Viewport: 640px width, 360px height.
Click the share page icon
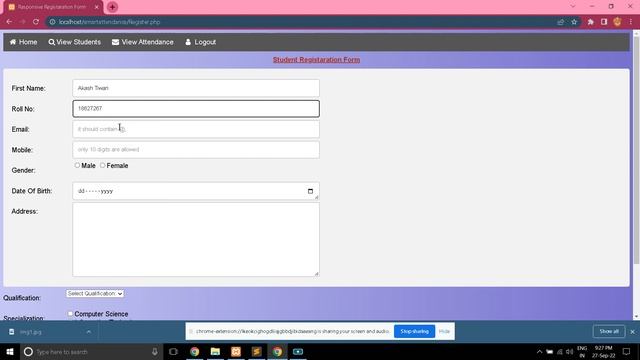(x=560, y=22)
